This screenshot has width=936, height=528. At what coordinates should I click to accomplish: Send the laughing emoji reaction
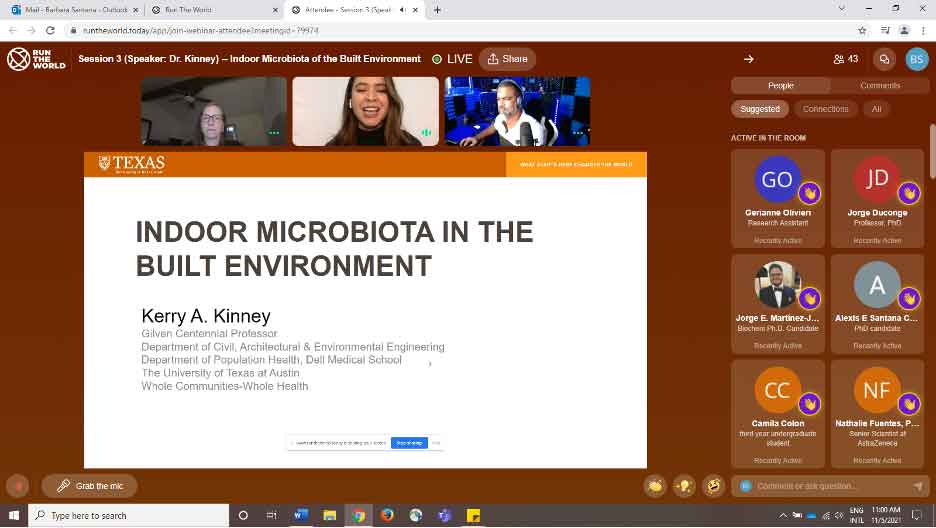713,486
